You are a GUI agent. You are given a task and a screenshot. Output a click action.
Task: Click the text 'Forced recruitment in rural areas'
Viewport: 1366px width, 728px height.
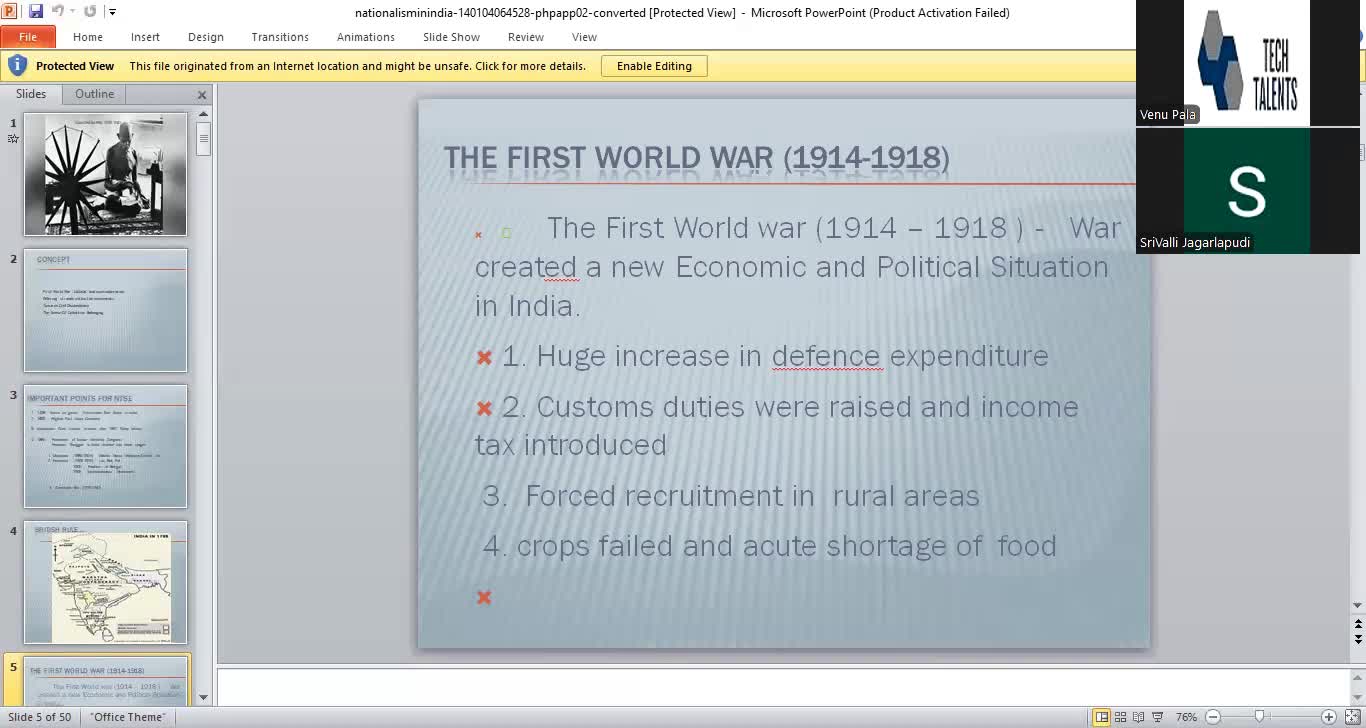[x=752, y=496]
